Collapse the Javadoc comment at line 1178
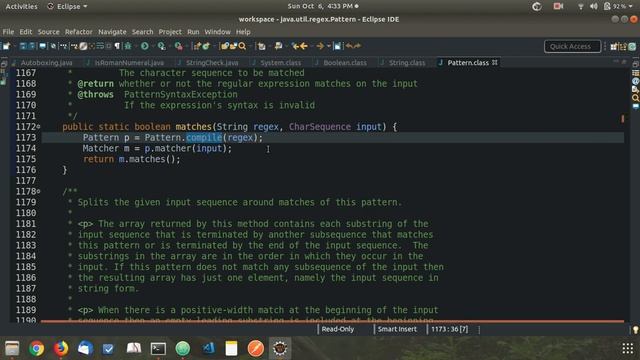 coord(38,191)
